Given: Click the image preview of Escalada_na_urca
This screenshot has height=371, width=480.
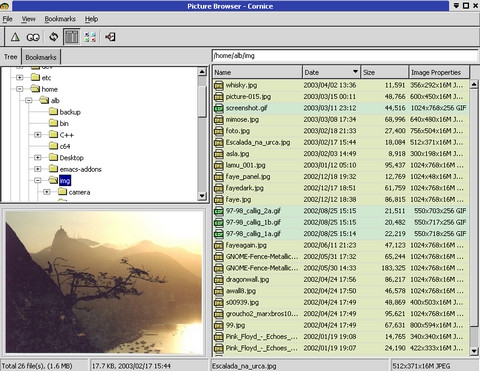Looking at the screenshot, I should pyautogui.click(x=105, y=282).
